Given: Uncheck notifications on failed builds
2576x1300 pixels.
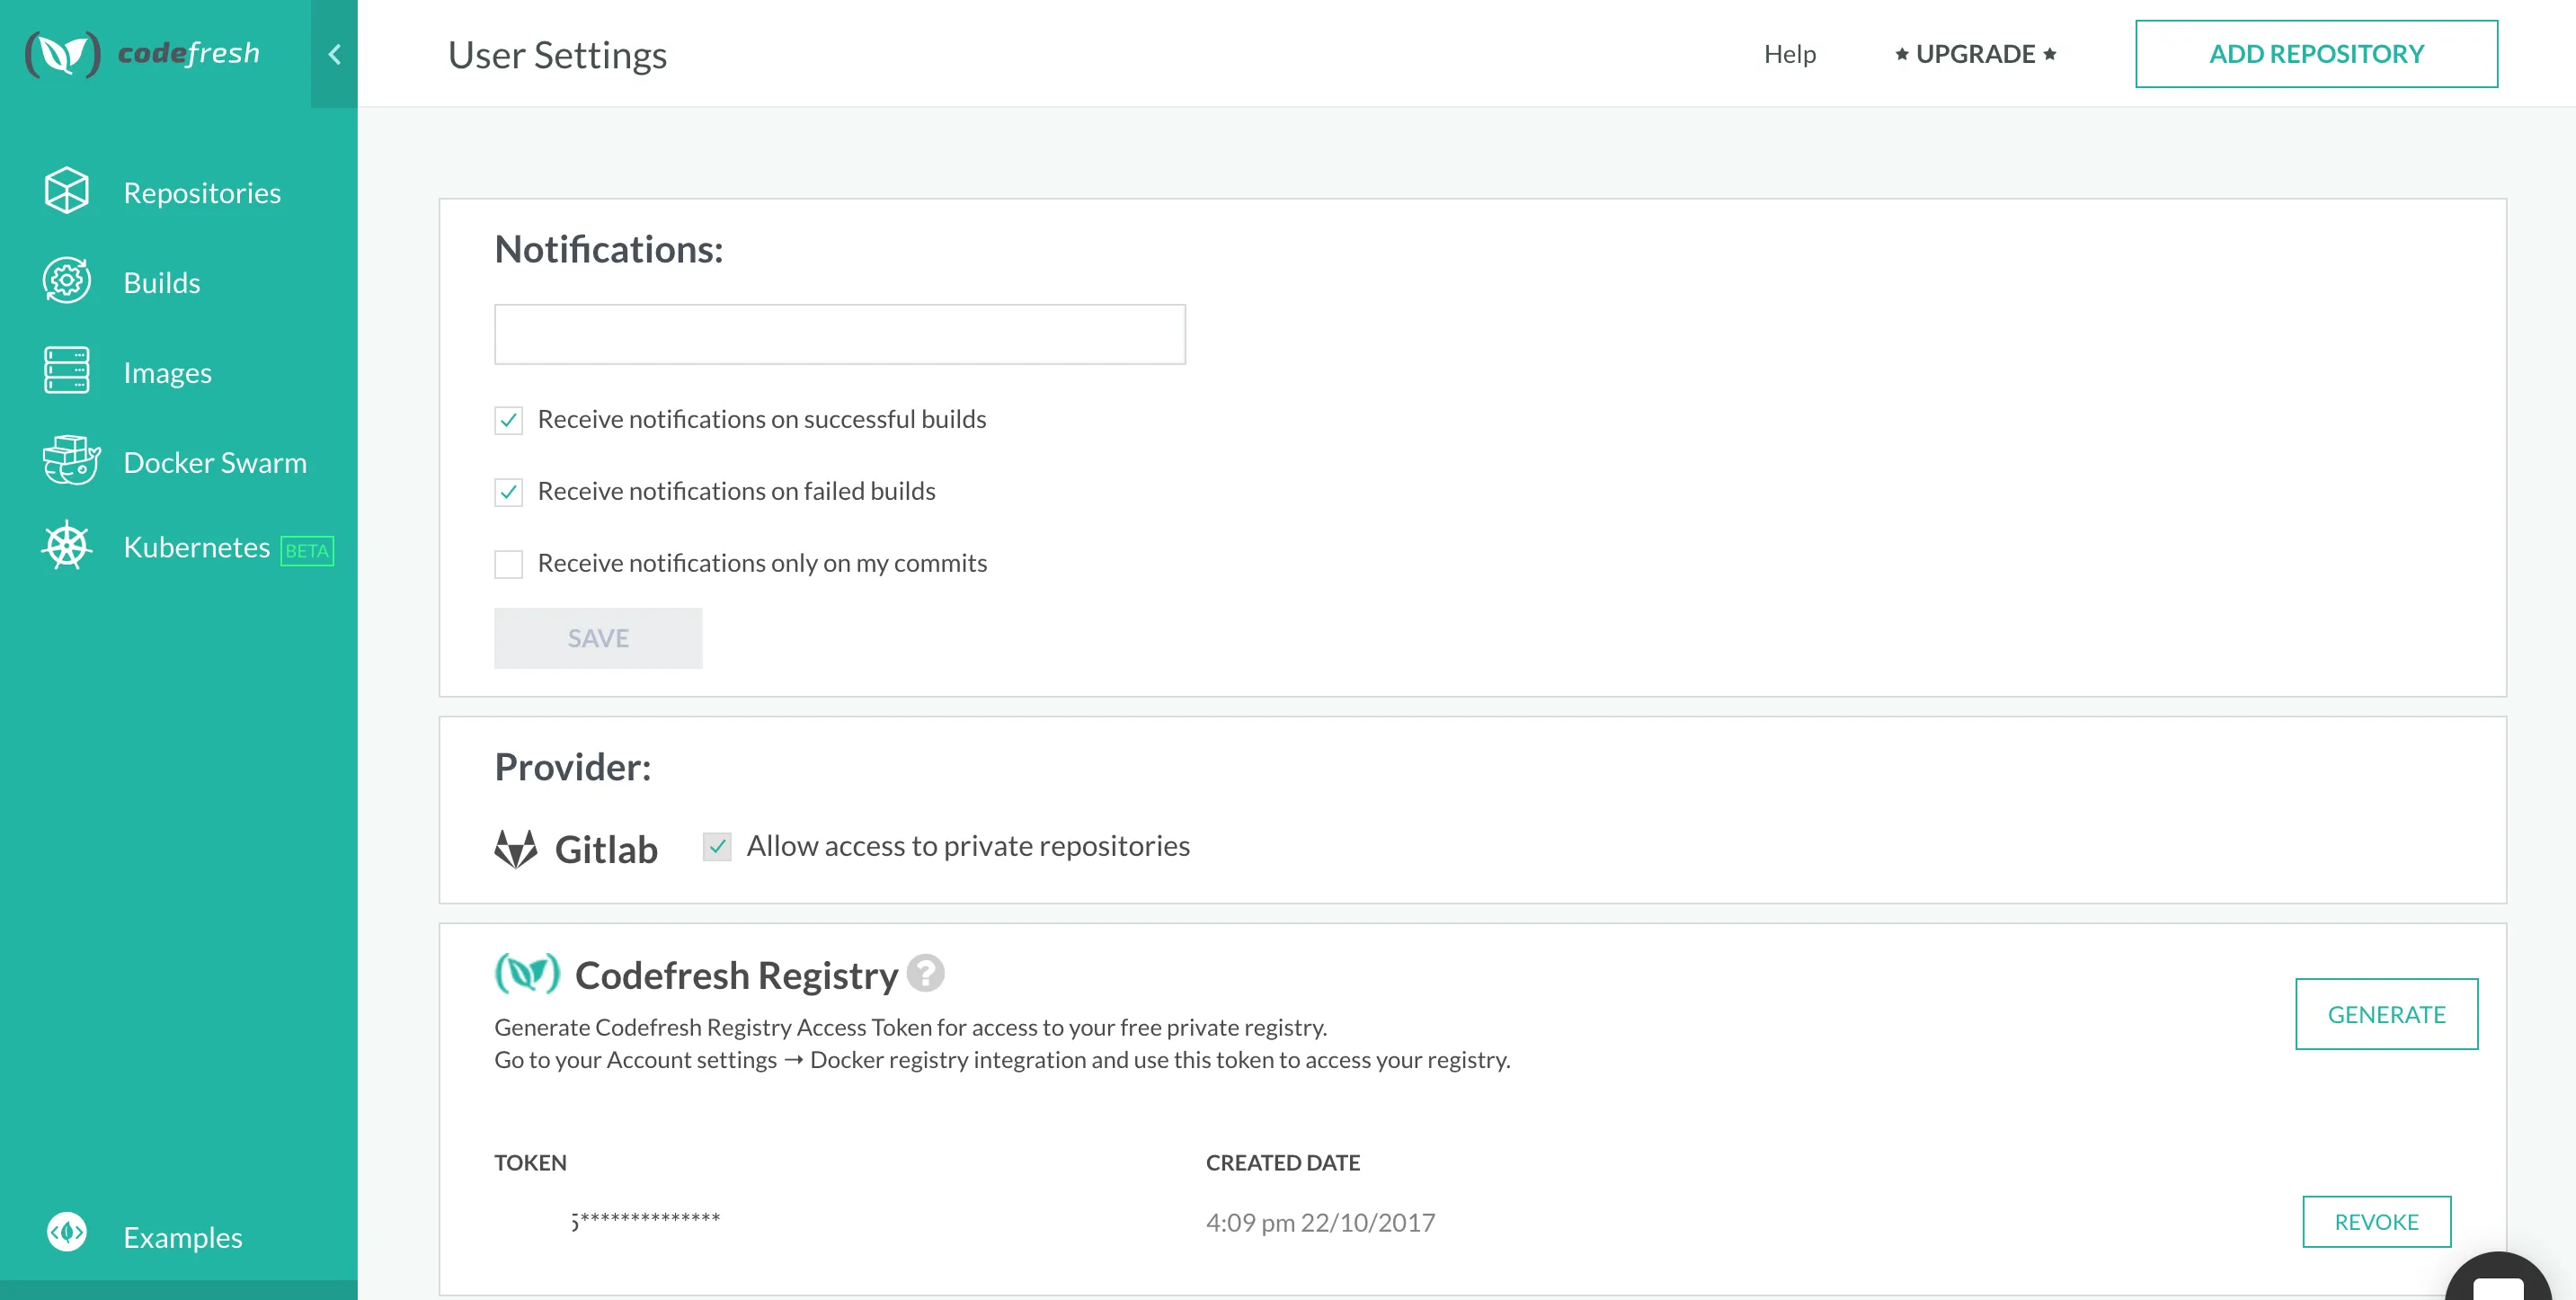Looking at the screenshot, I should (508, 492).
